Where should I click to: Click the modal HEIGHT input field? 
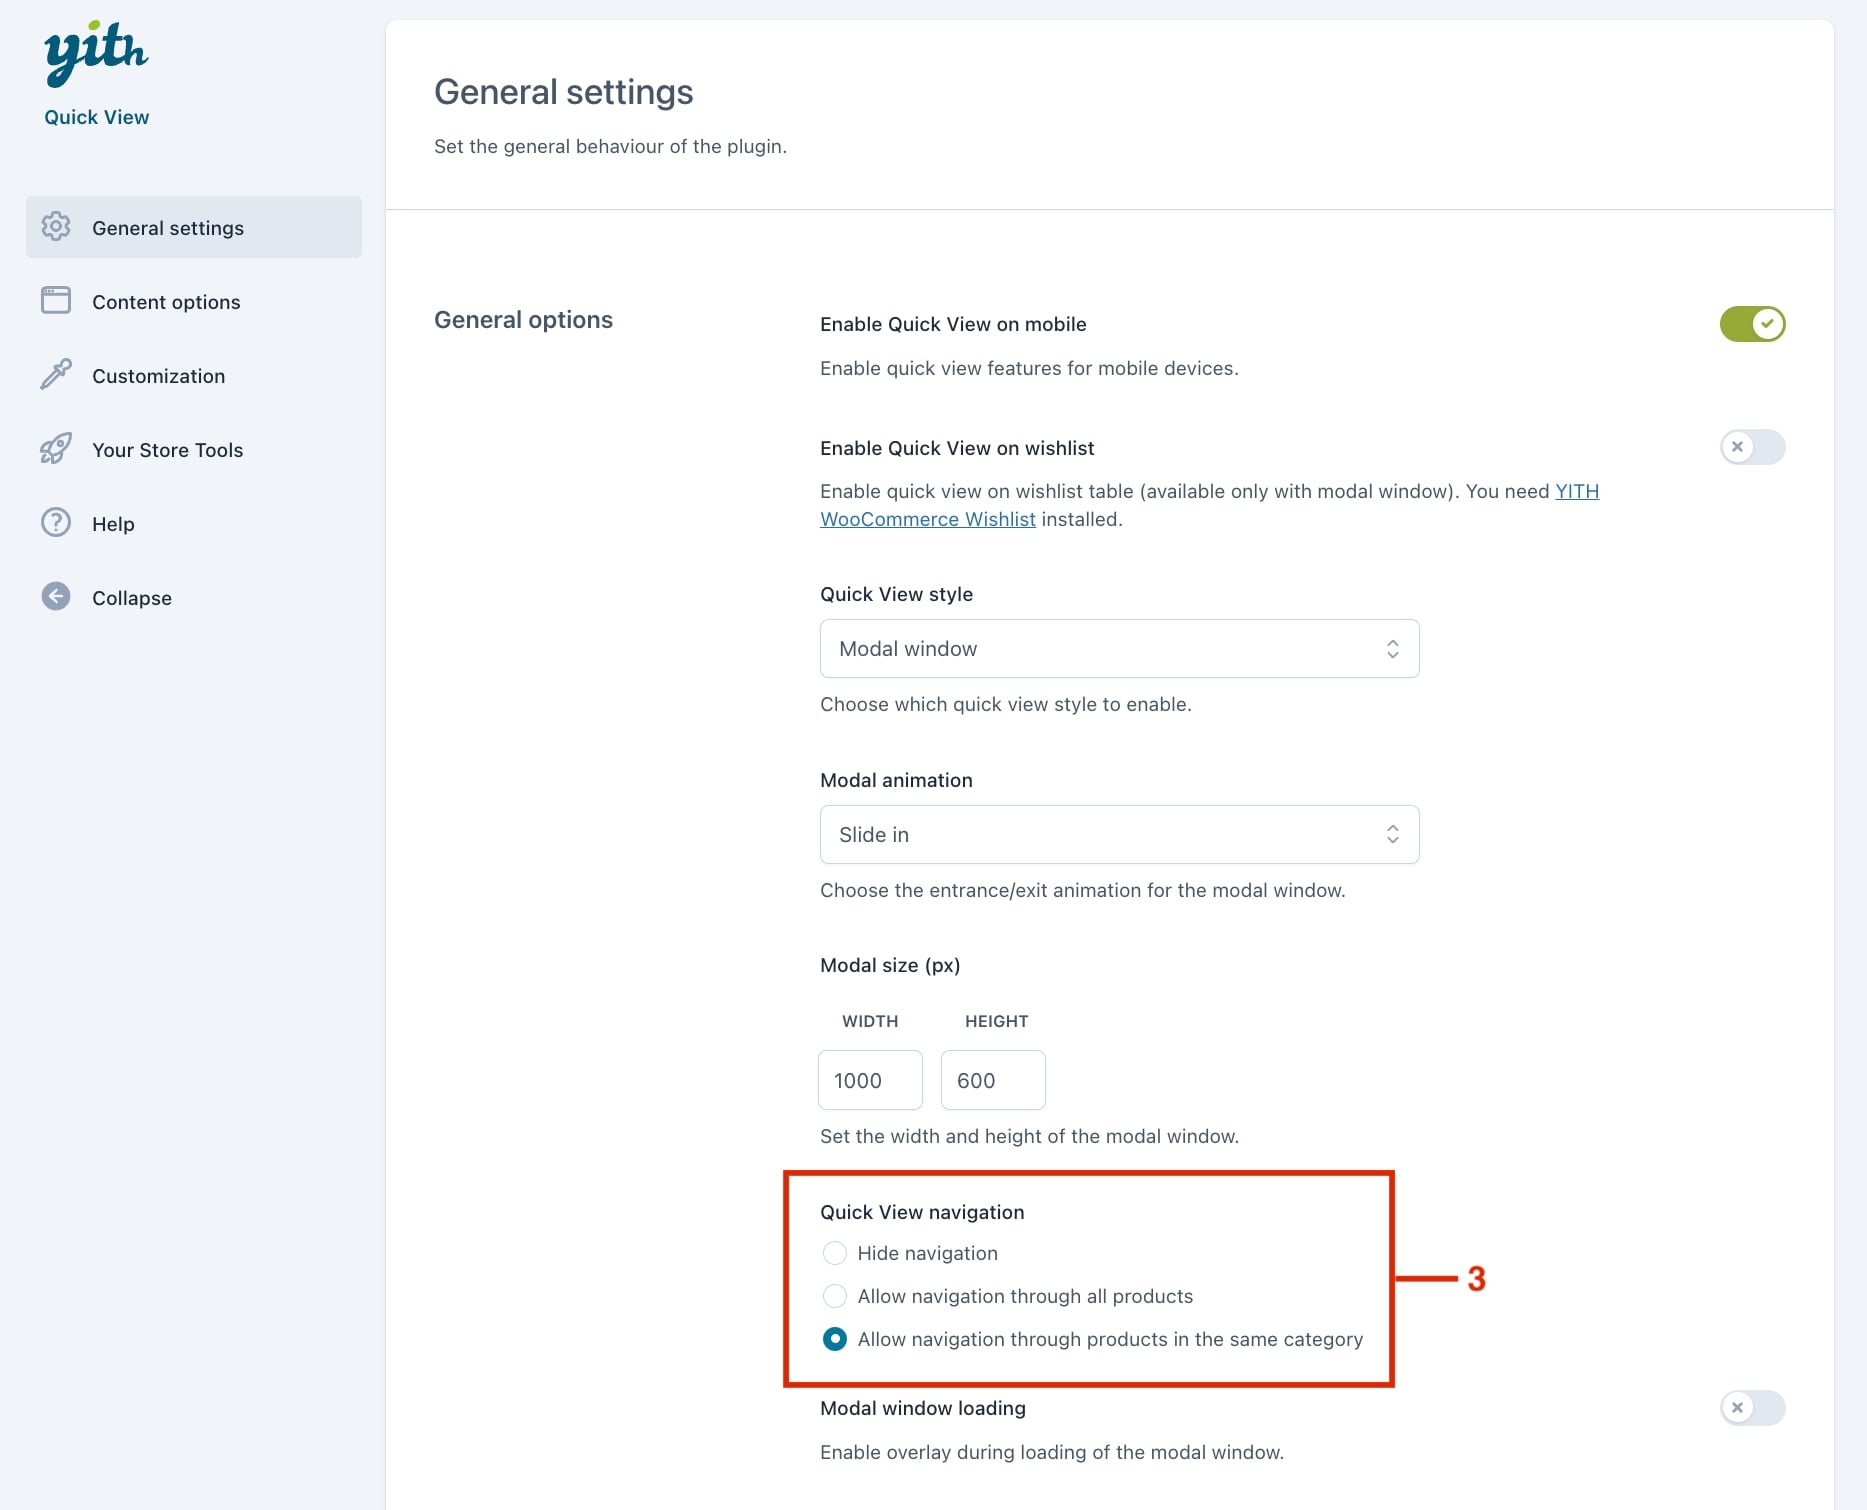[993, 1080]
